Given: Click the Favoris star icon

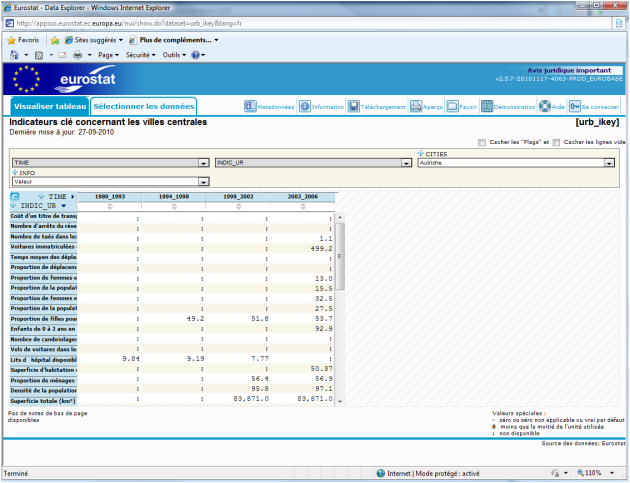Looking at the screenshot, I should (x=12, y=40).
